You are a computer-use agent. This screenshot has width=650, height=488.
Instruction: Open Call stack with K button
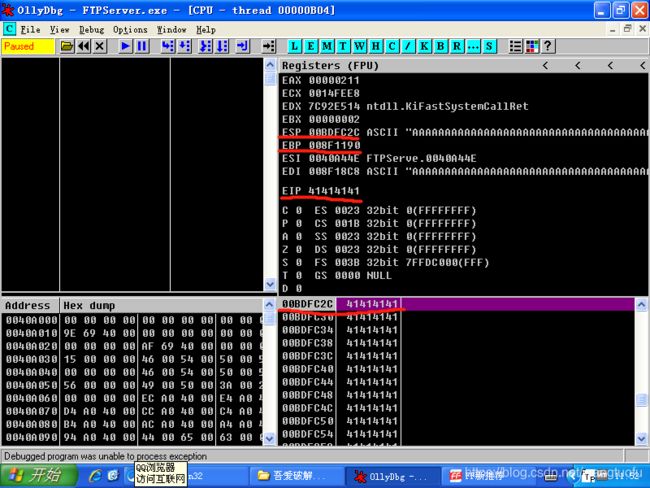(424, 46)
